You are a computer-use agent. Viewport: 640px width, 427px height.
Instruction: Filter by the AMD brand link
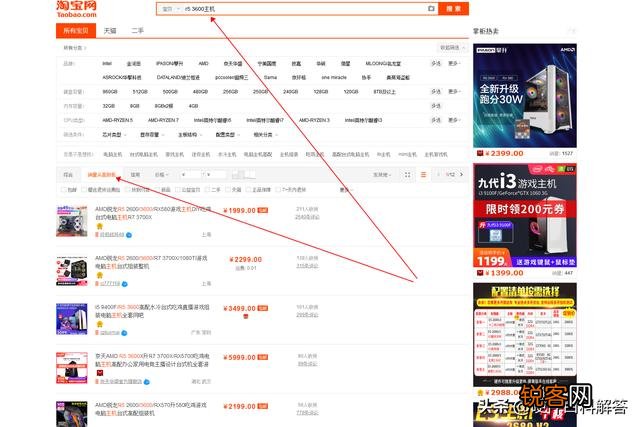click(203, 64)
